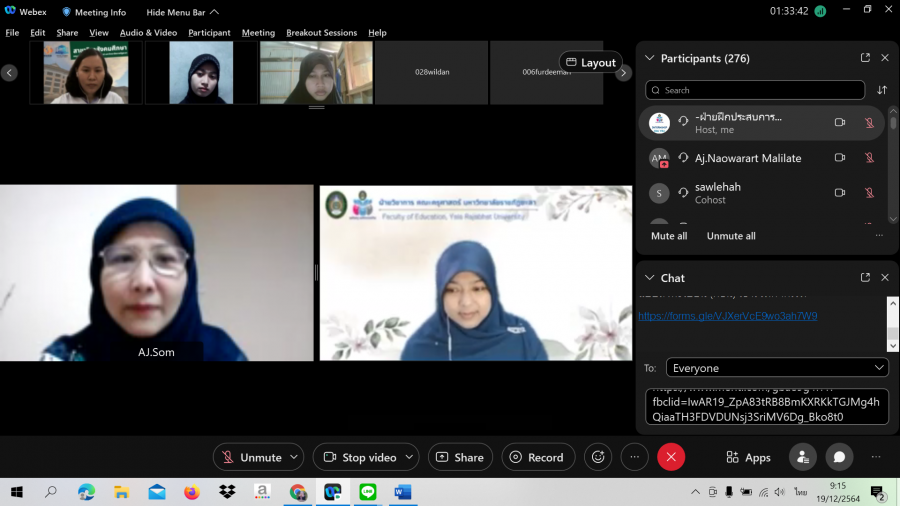The width and height of the screenshot is (900, 506).
Task: Open the reactions emoji button
Action: coord(598,457)
